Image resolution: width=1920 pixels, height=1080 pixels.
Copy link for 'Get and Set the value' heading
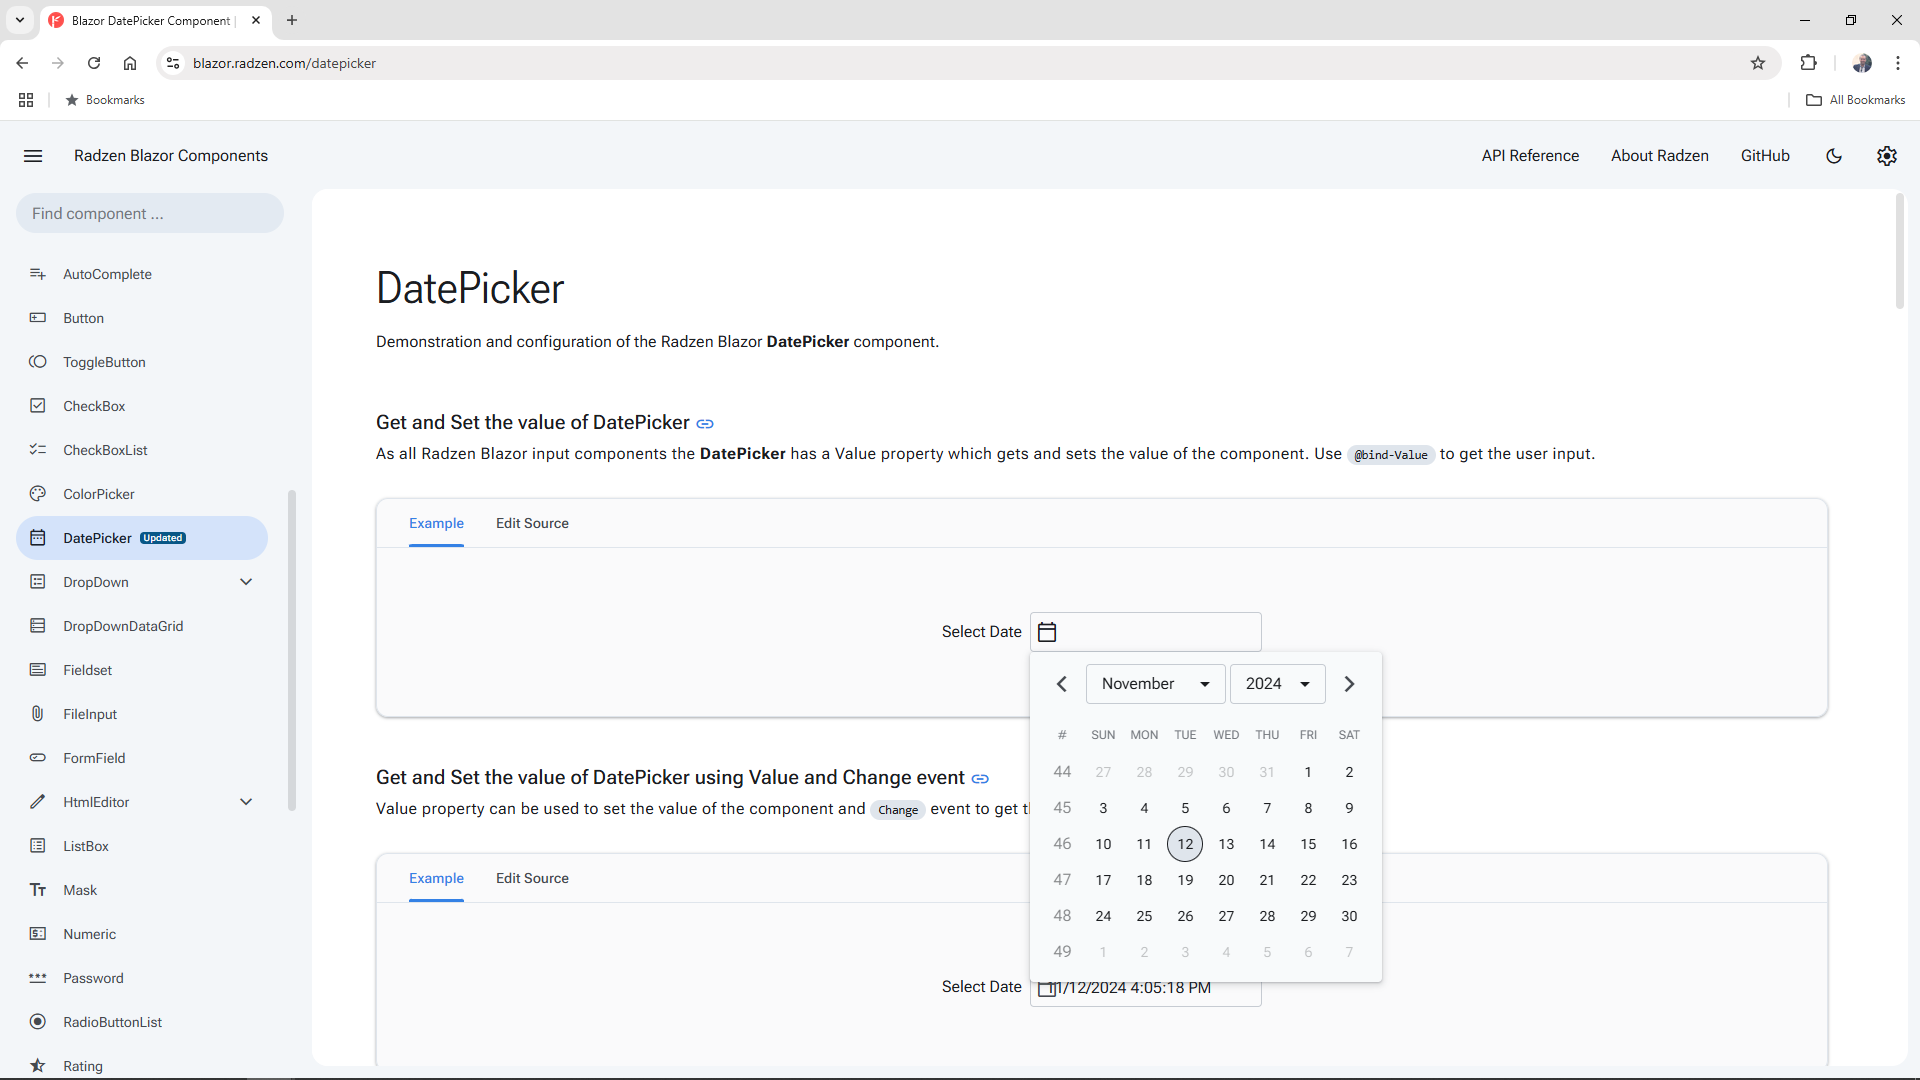tap(705, 424)
